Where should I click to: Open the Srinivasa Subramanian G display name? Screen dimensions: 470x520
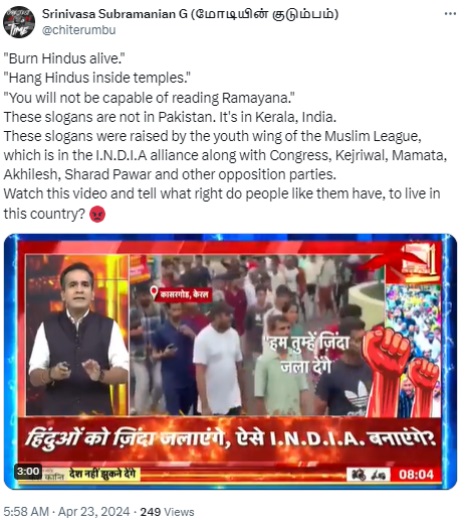point(190,14)
